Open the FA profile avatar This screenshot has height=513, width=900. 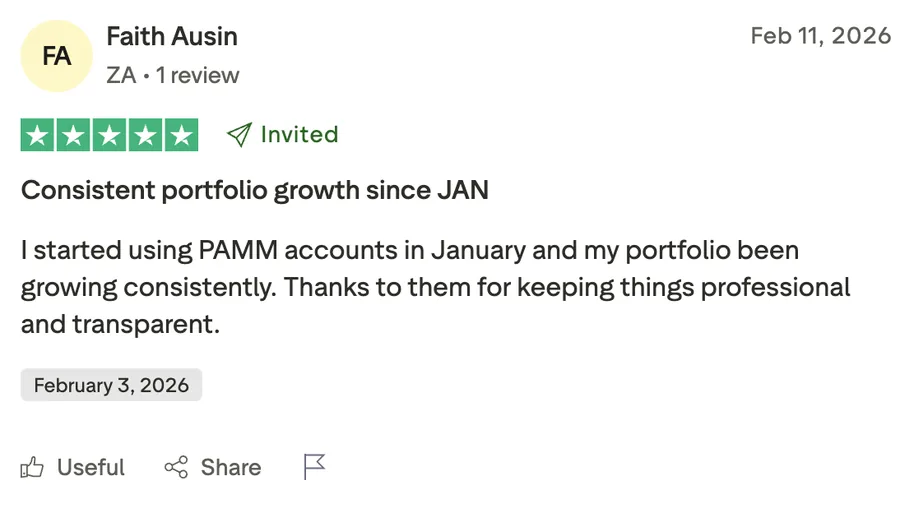pyautogui.click(x=57, y=56)
